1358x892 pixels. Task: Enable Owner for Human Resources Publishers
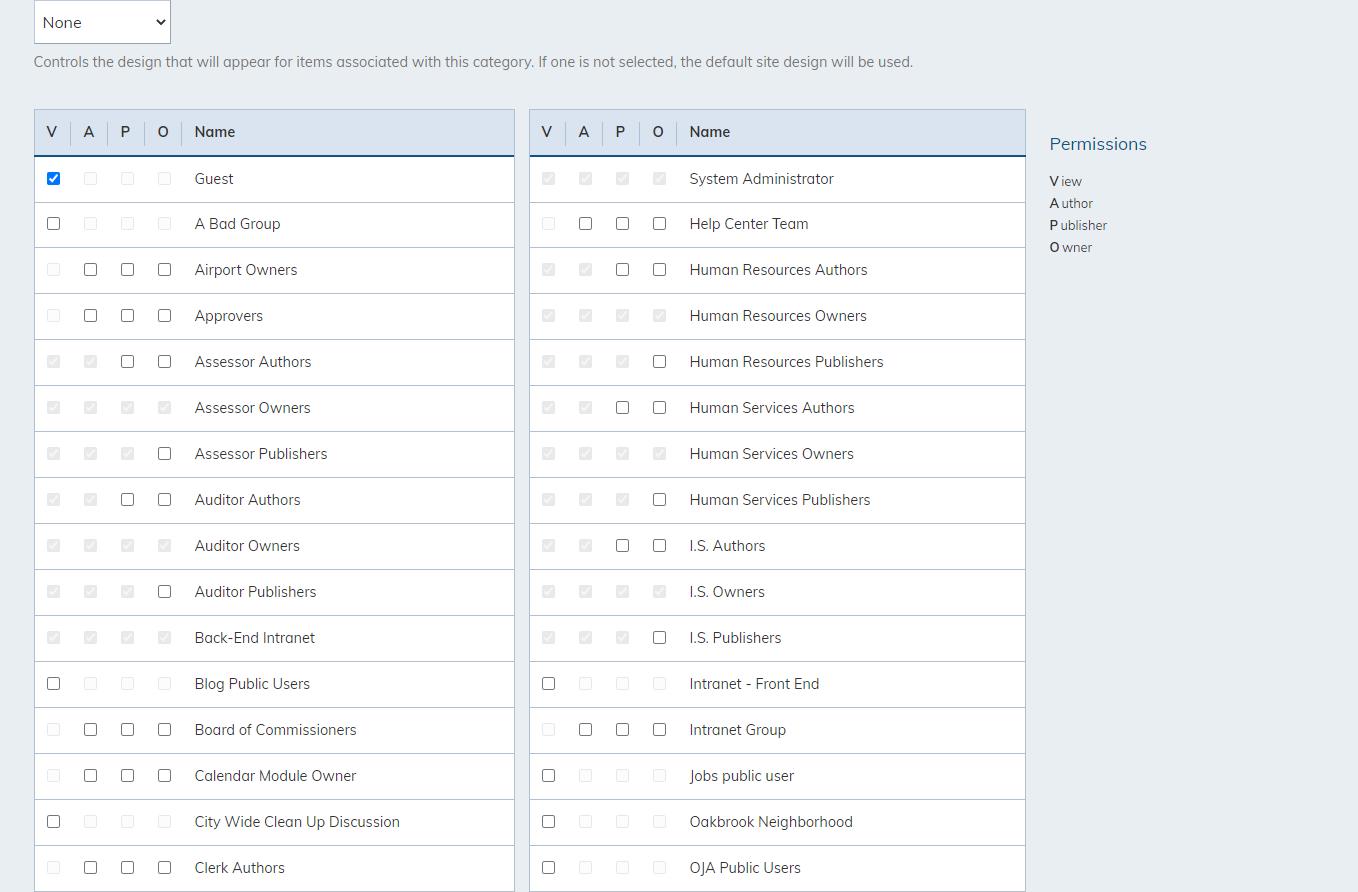click(x=660, y=362)
